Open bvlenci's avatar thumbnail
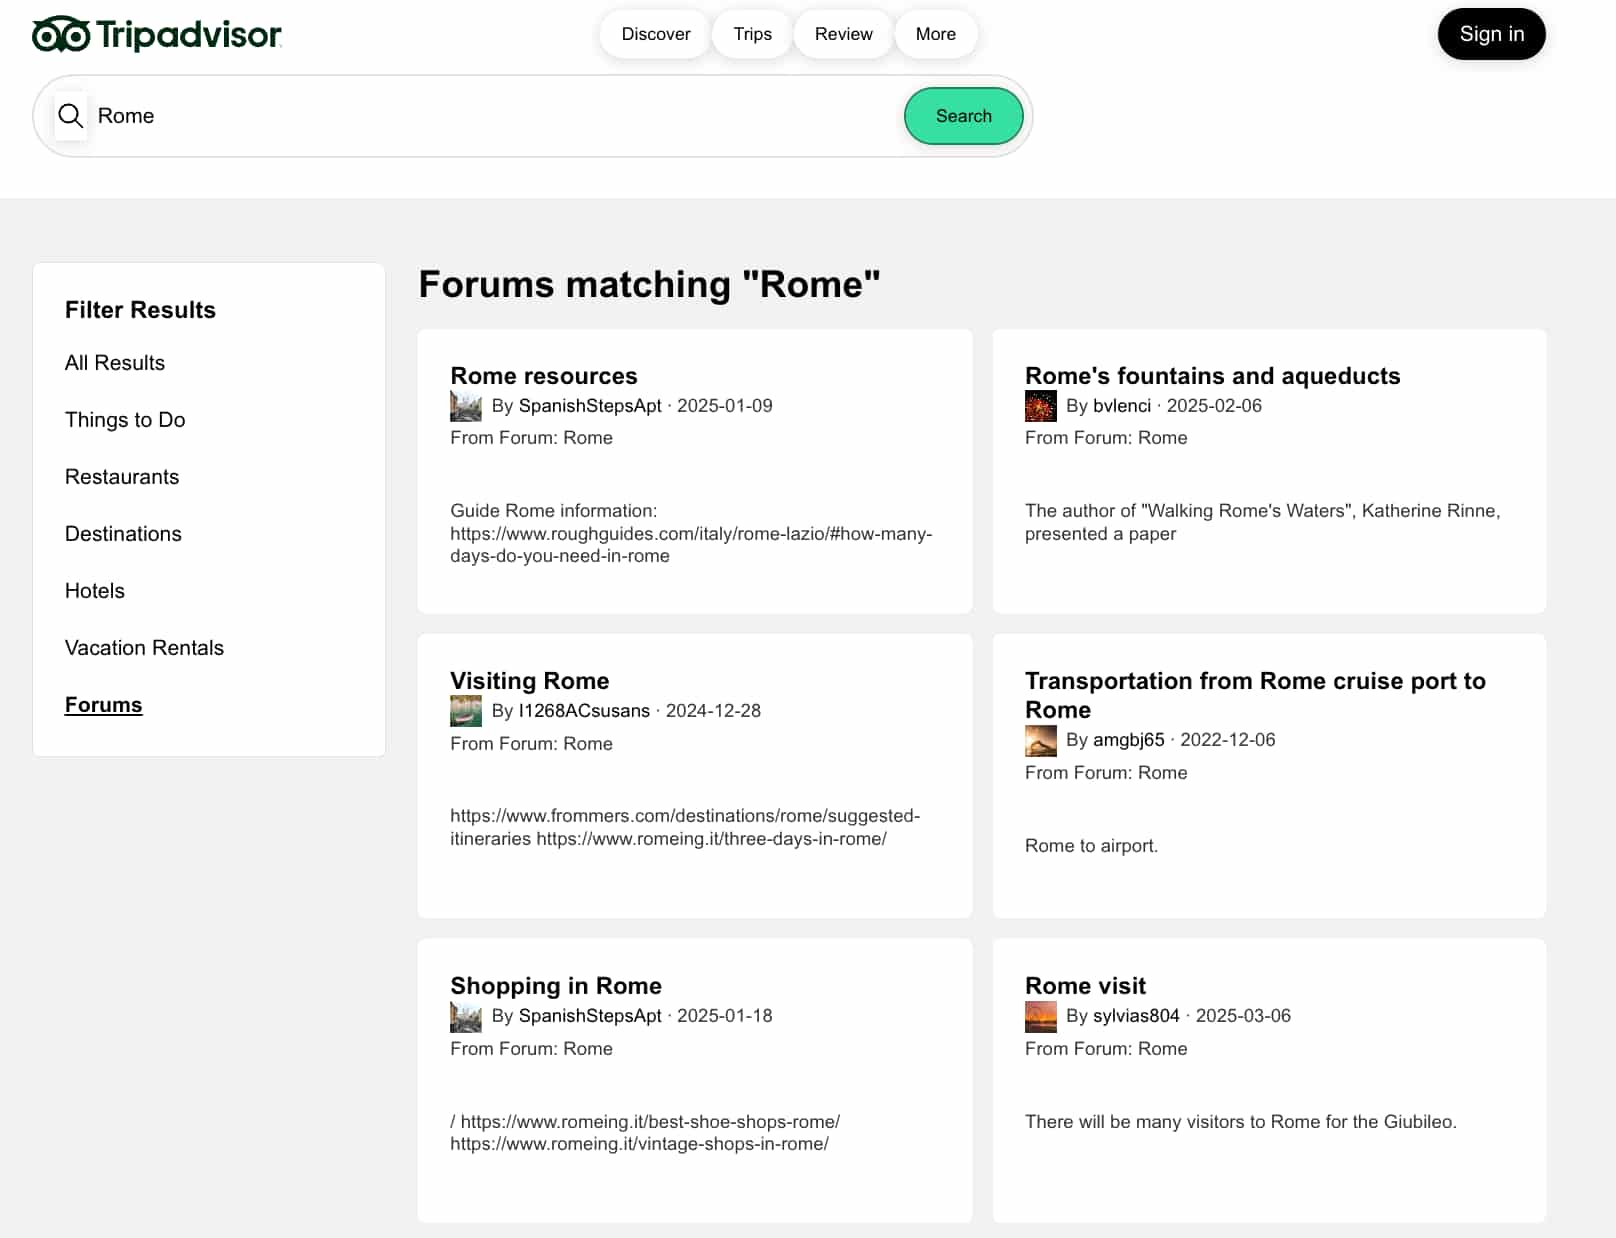 (x=1041, y=406)
